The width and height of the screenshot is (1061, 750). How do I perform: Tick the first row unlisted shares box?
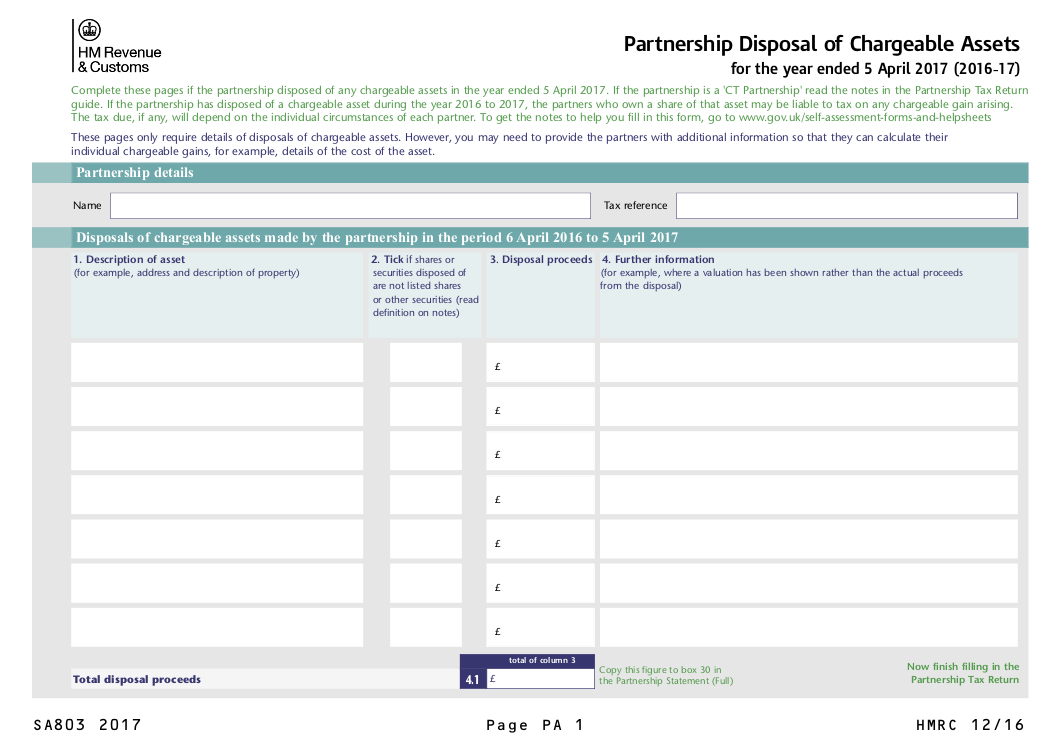click(426, 363)
